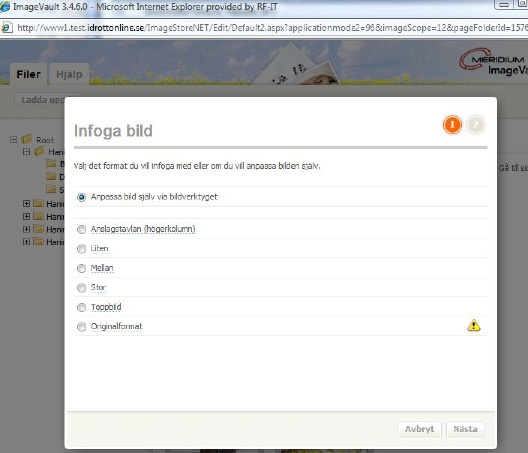This screenshot has width=528, height=453.
Task: Click the greyed step 2 indicator
Action: [475, 125]
